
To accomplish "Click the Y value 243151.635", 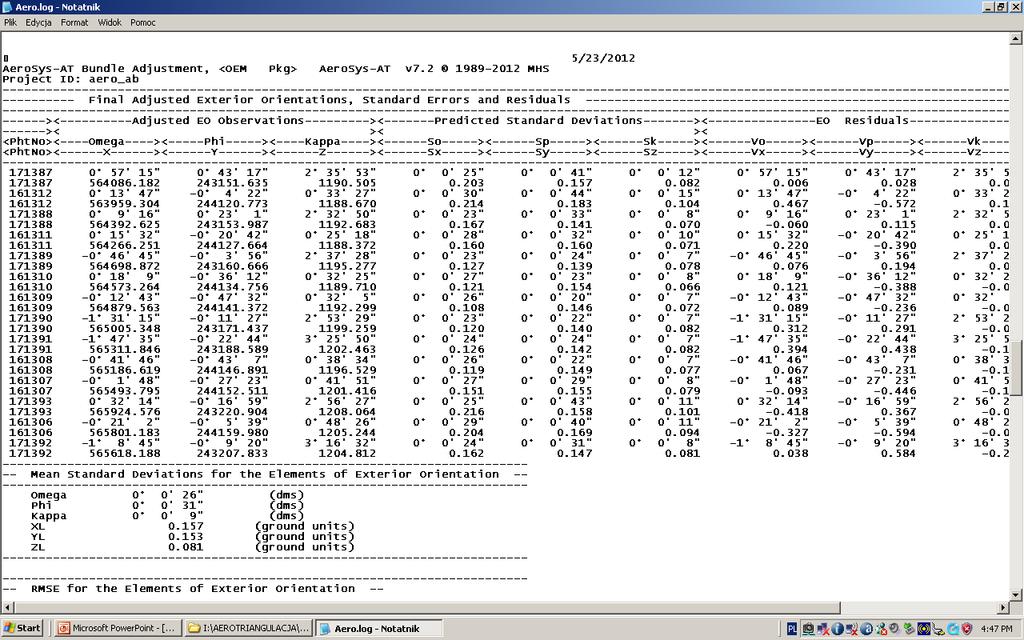I will point(232,184).
